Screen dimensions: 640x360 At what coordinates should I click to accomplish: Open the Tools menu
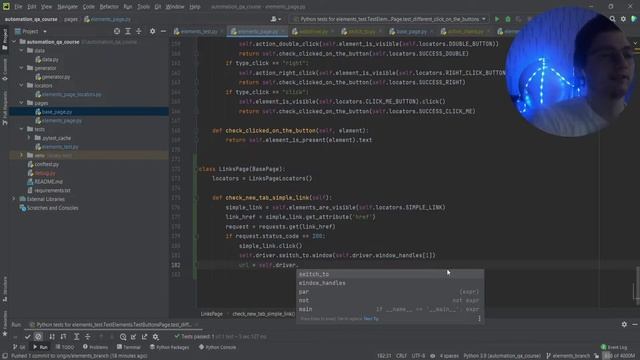coord(143,7)
